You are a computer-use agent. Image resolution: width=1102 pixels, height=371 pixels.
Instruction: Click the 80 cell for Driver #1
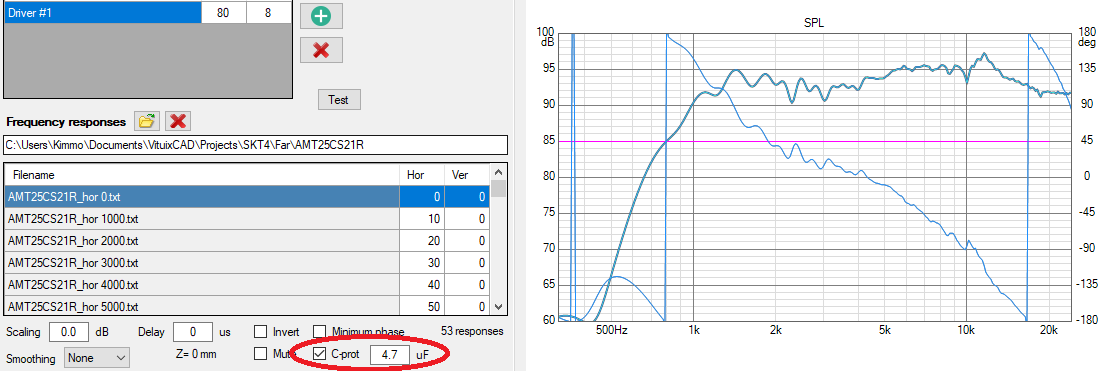tap(224, 12)
